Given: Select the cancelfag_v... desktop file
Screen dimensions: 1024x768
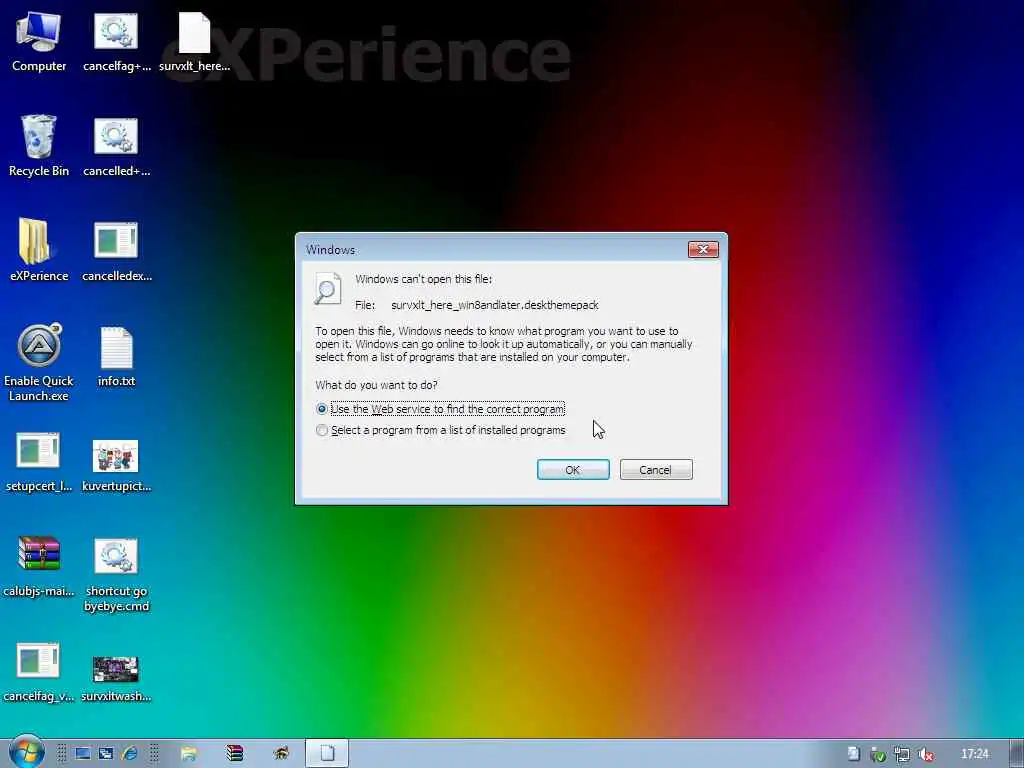Looking at the screenshot, I should 39,671.
